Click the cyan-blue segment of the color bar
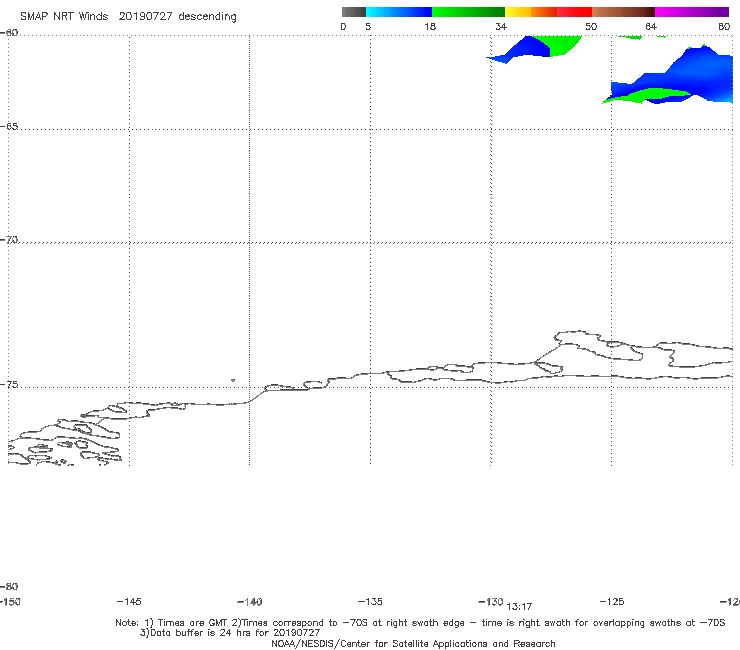Image resolution: width=740 pixels, height=650 pixels. pyautogui.click(x=399, y=12)
